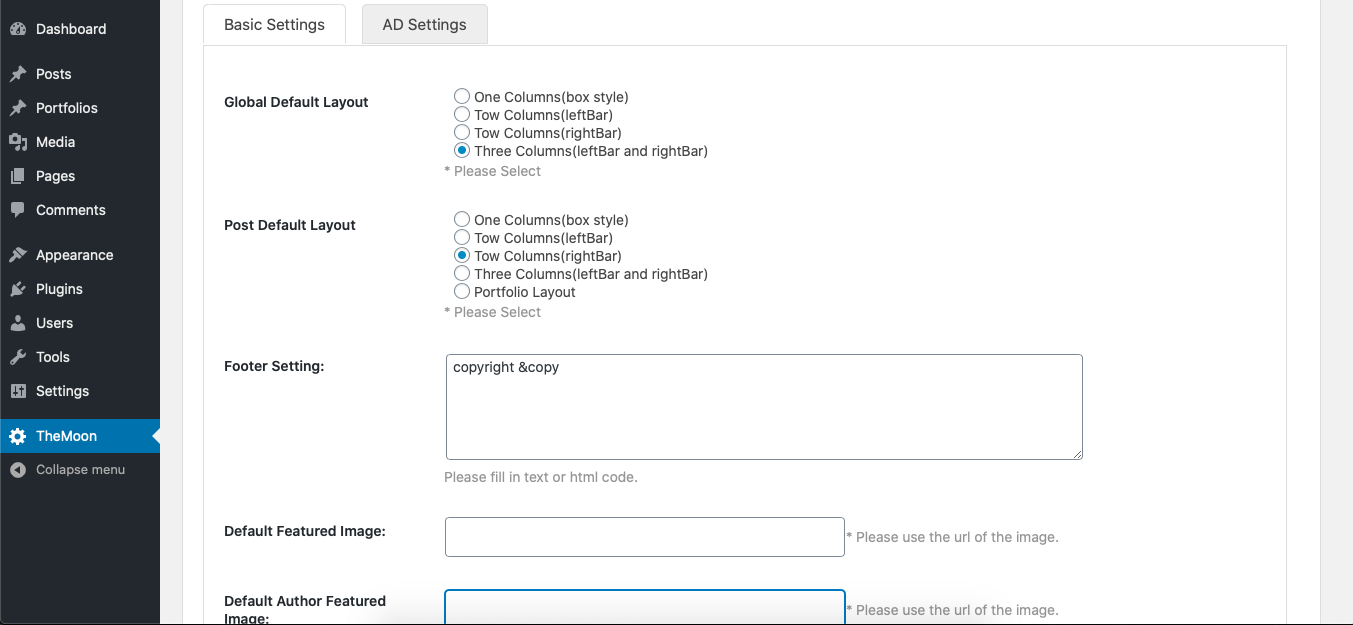Select global One Columns(box style) radio
Screen dimensions: 1353x625
click(x=462, y=97)
